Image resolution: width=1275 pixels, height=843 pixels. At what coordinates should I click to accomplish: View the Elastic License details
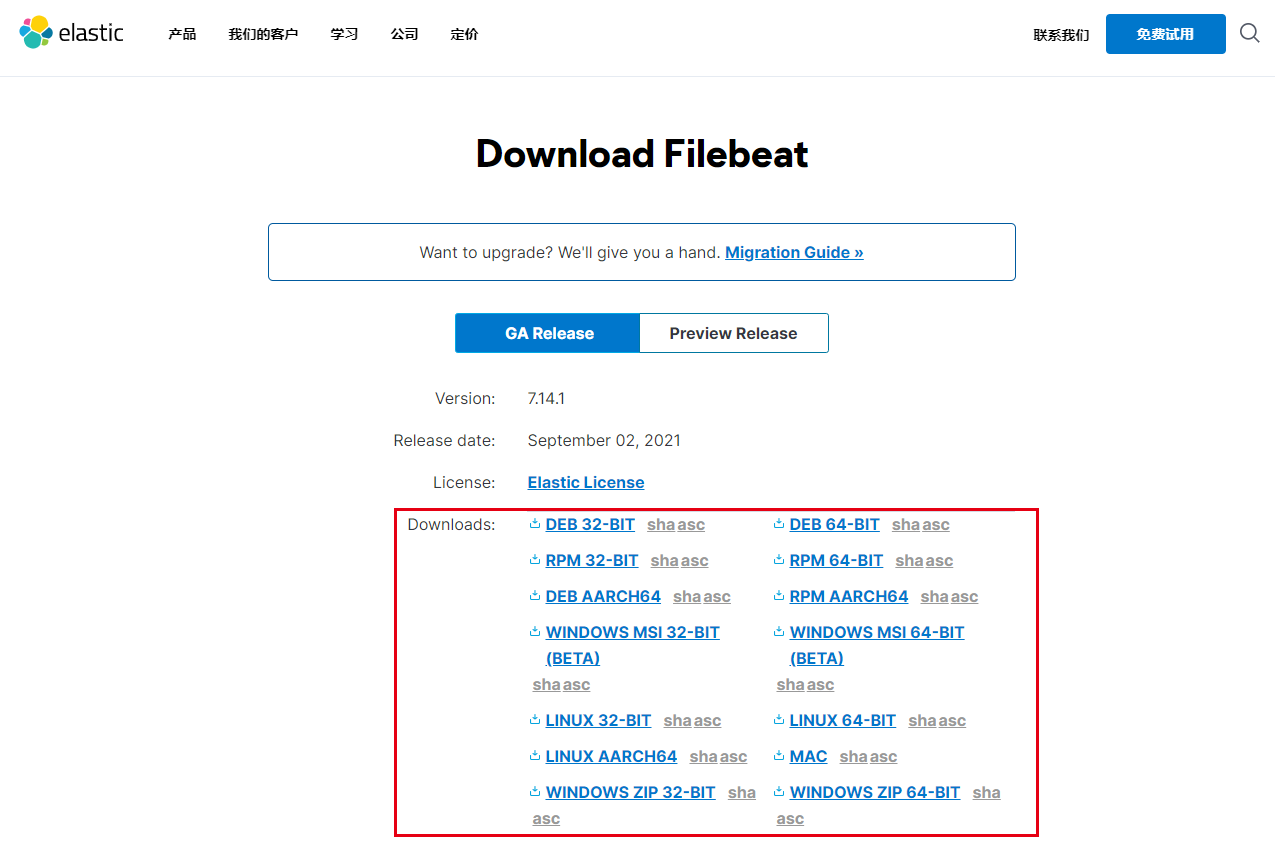pyautogui.click(x=586, y=482)
